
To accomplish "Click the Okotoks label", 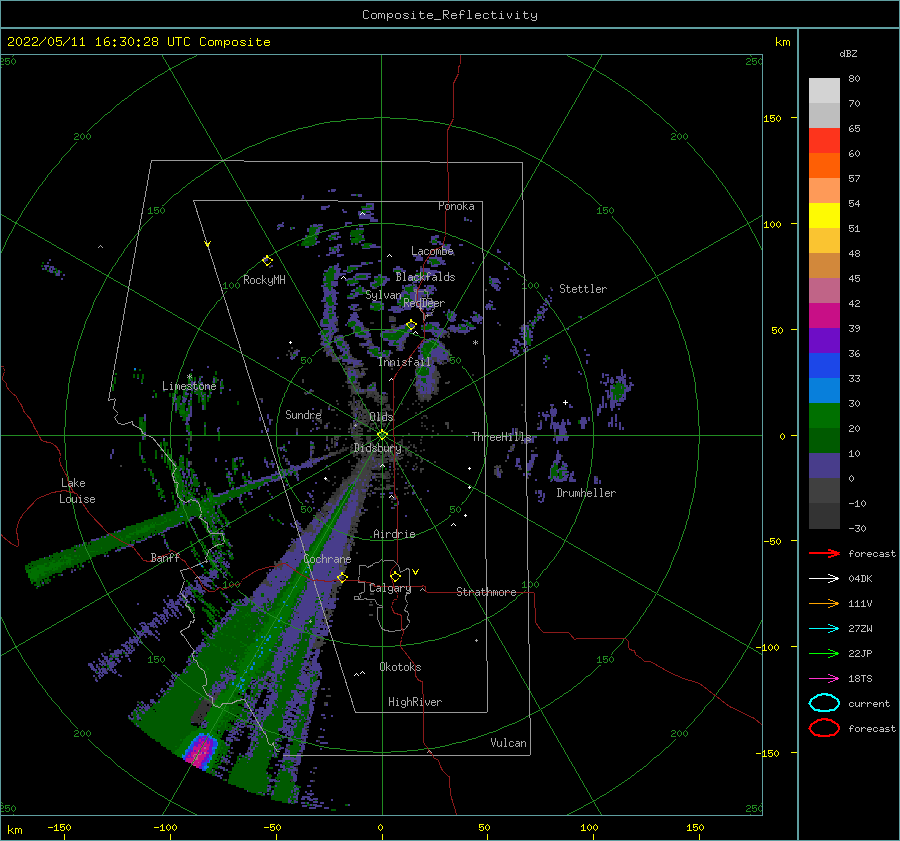I will pyautogui.click(x=400, y=667).
